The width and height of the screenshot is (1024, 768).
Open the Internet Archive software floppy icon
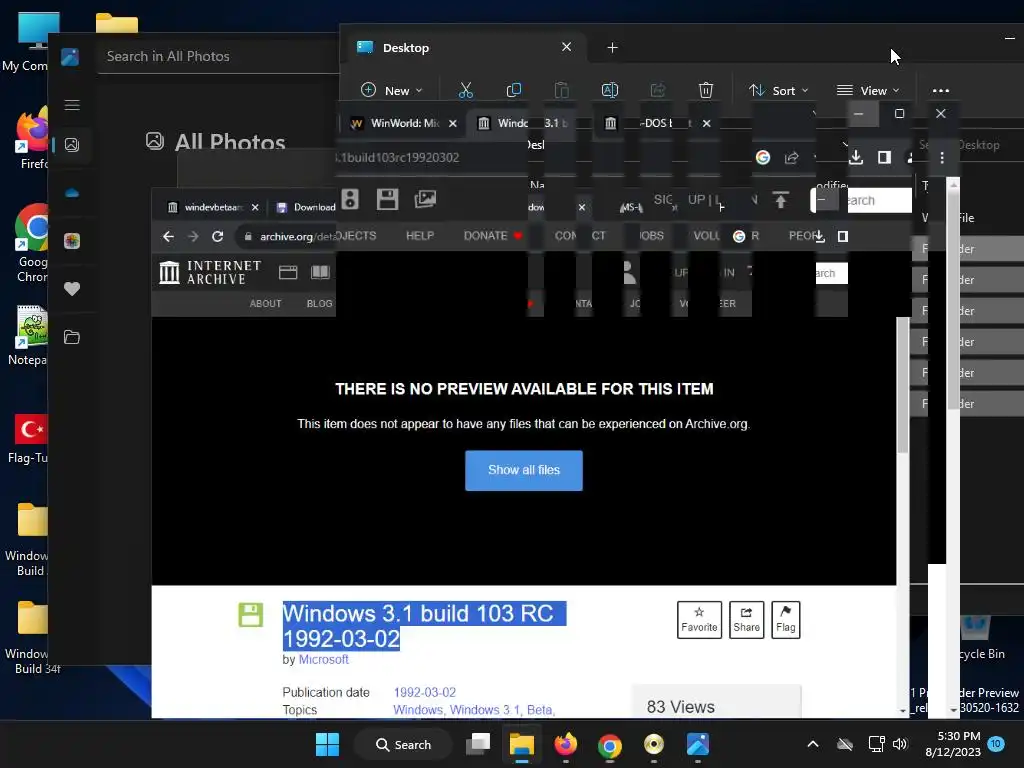pos(387,199)
